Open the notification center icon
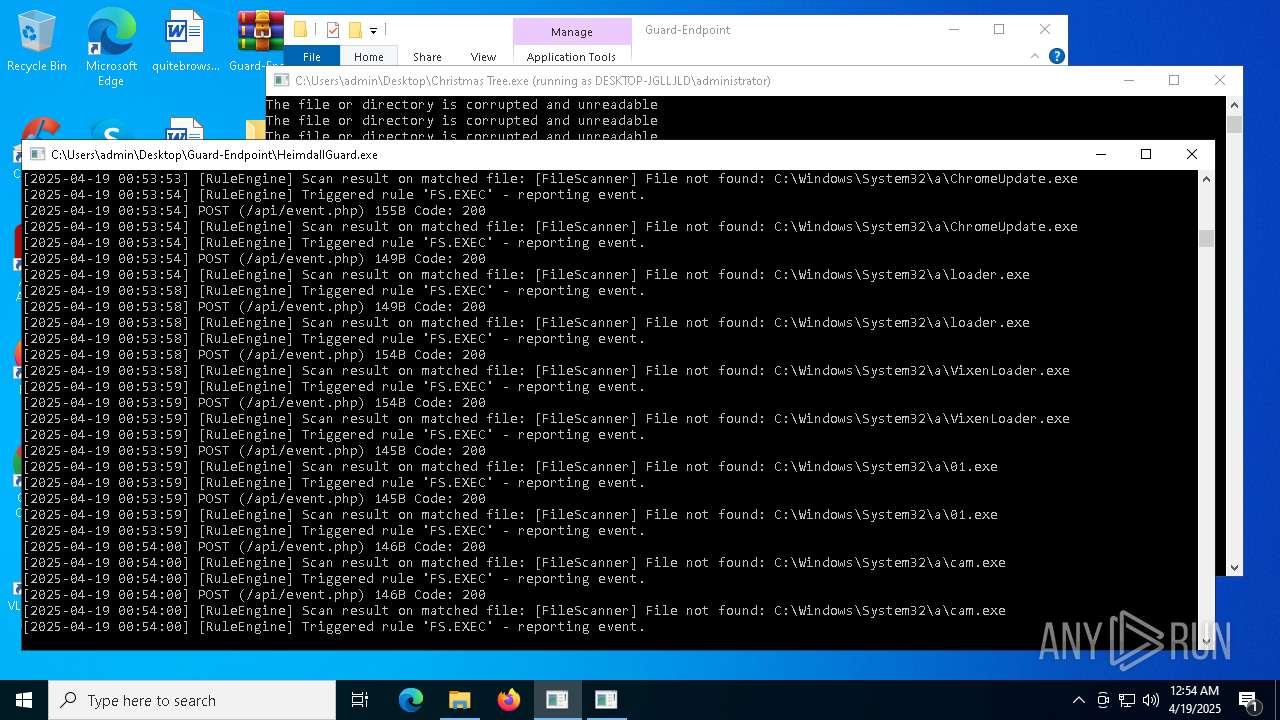Screen dimensions: 1280x720 [1248, 700]
